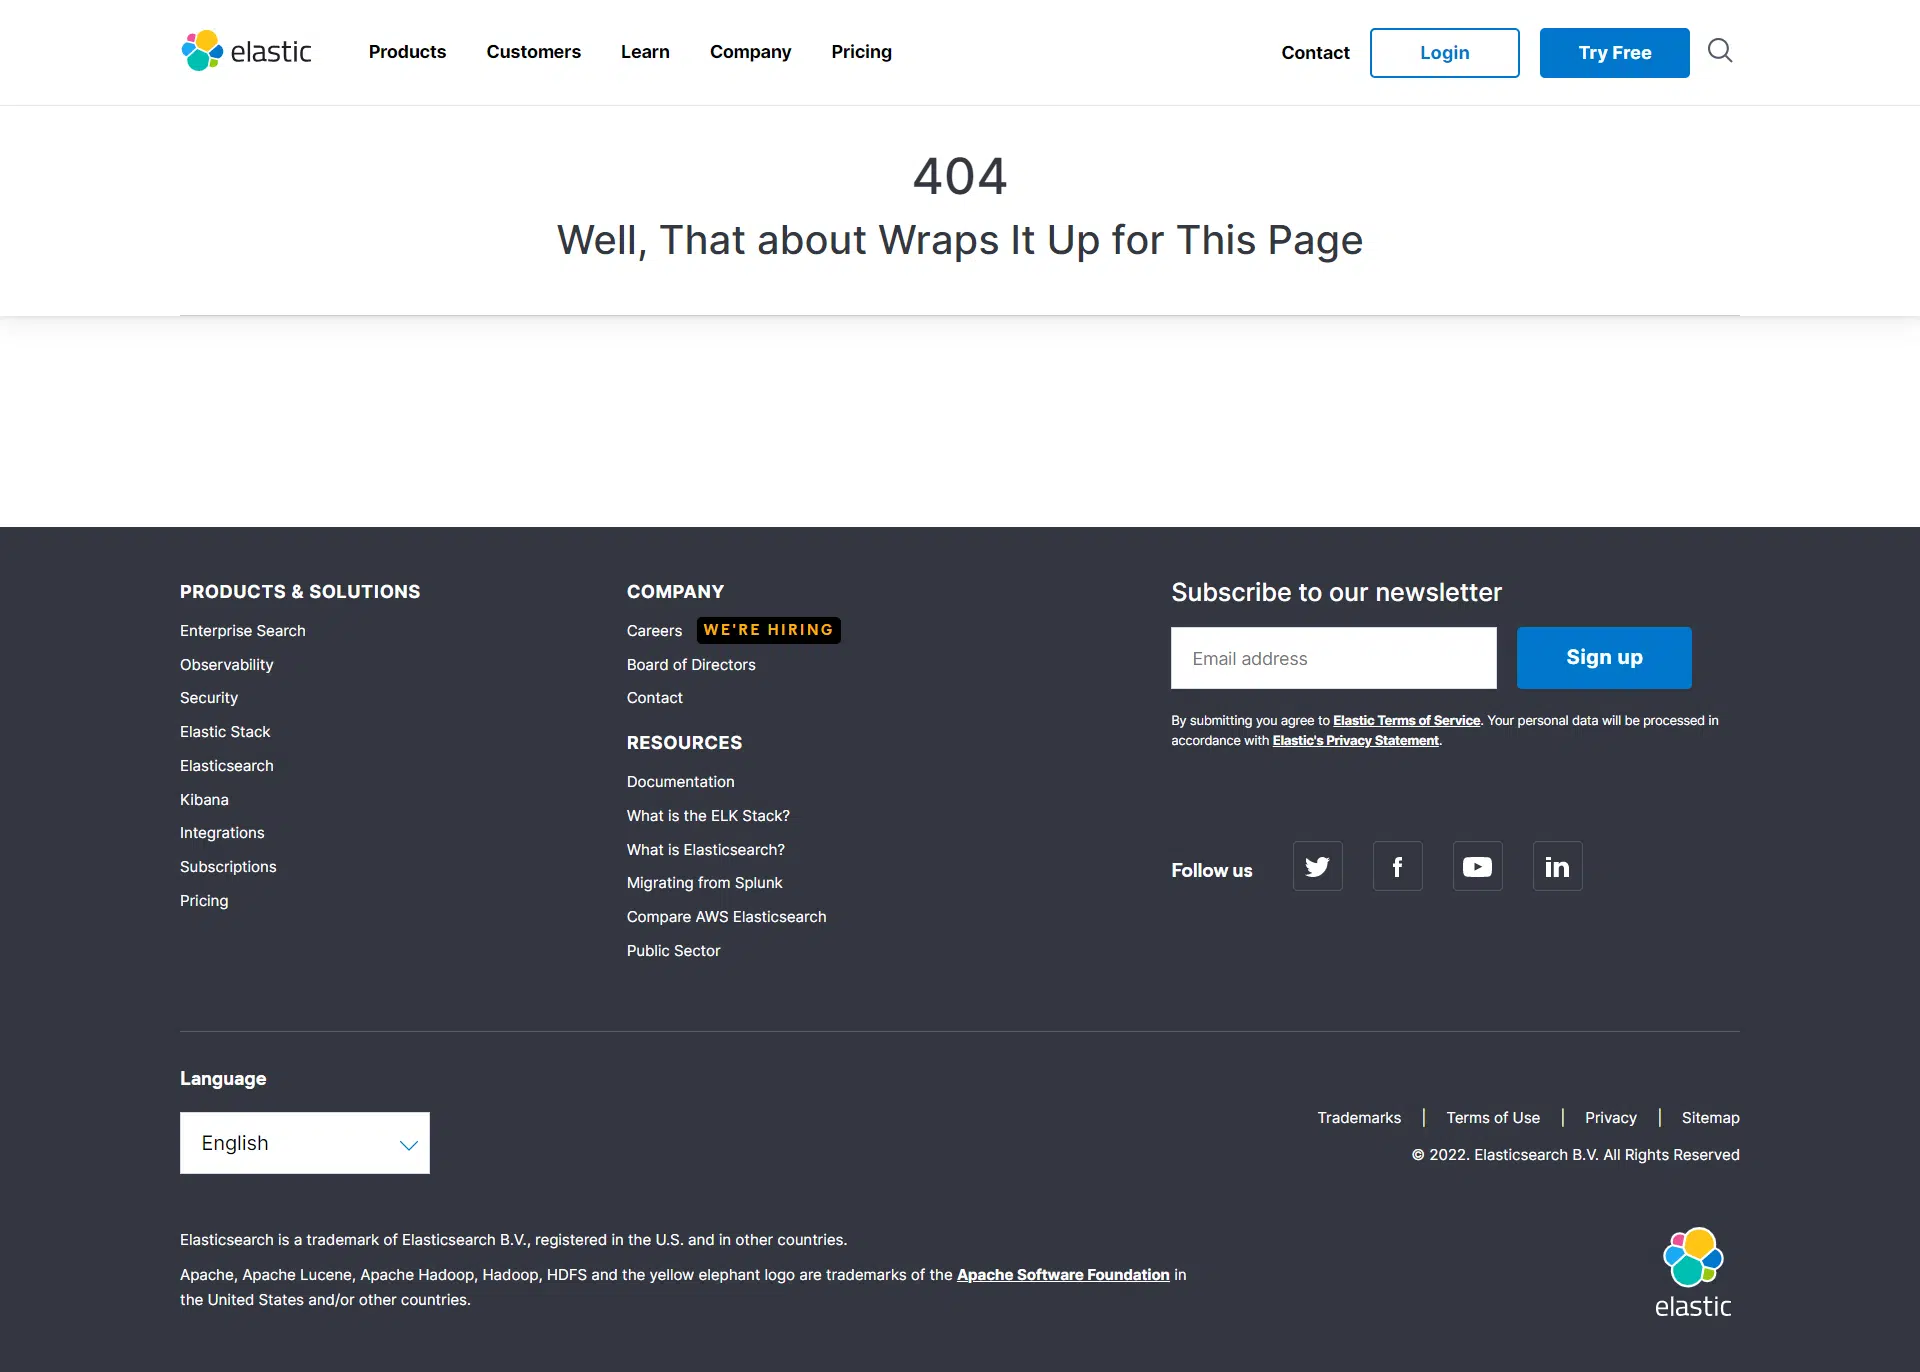Click the Login button
Viewport: 1920px width, 1372px height.
(x=1444, y=53)
